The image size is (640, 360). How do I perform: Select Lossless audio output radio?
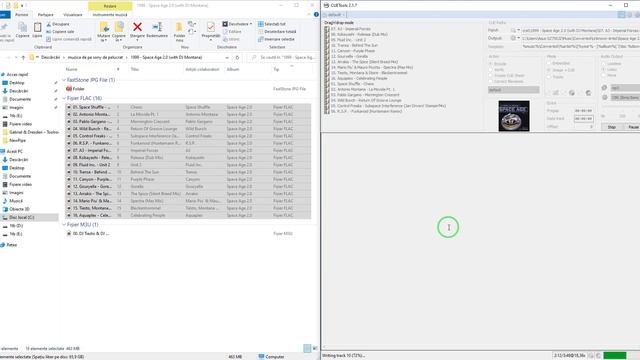coord(603,64)
